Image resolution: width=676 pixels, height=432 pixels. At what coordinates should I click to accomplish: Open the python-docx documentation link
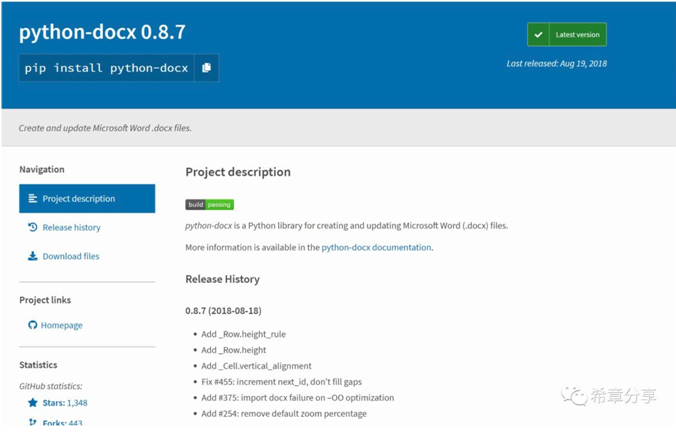pos(376,247)
